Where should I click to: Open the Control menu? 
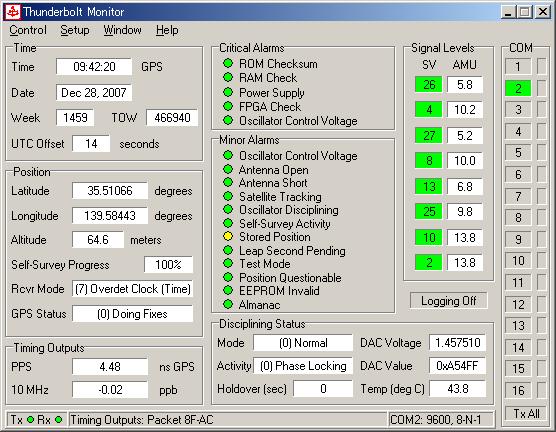pos(28,30)
